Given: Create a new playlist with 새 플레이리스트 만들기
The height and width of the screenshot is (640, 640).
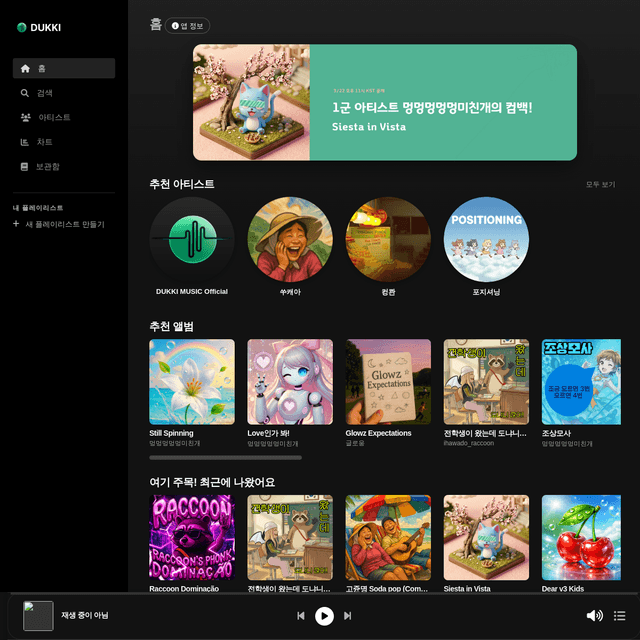Looking at the screenshot, I should [59, 224].
